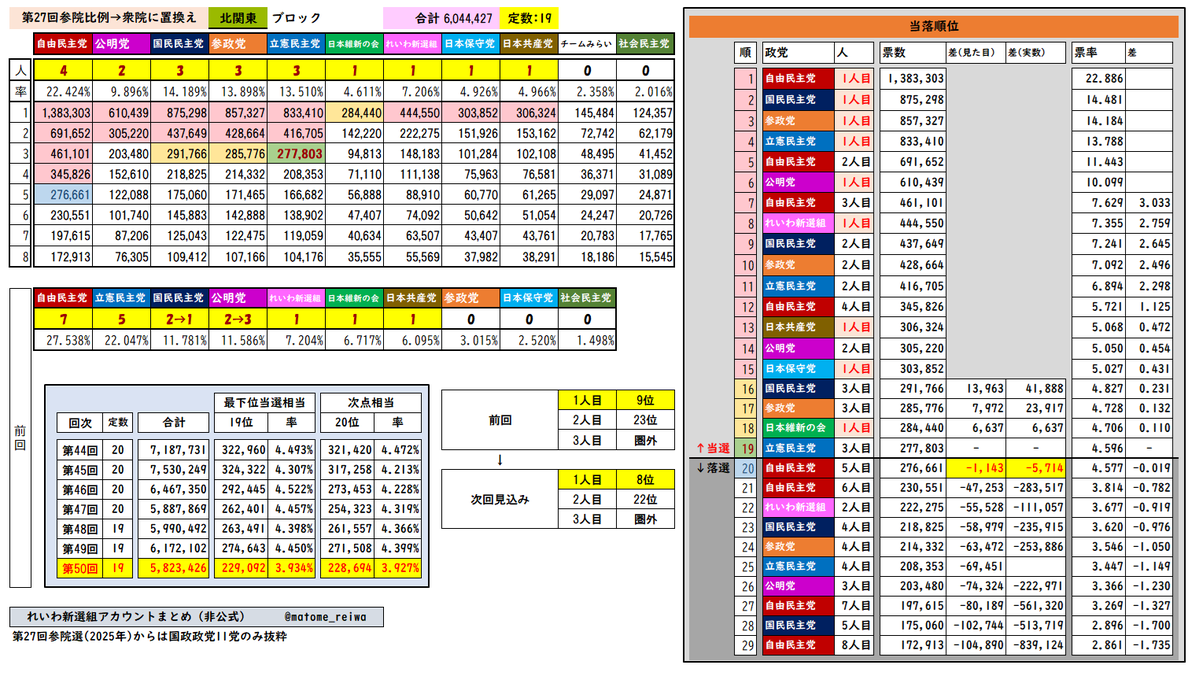Click the red total 5,823,426
1199x676 pixels.
pos(174,568)
